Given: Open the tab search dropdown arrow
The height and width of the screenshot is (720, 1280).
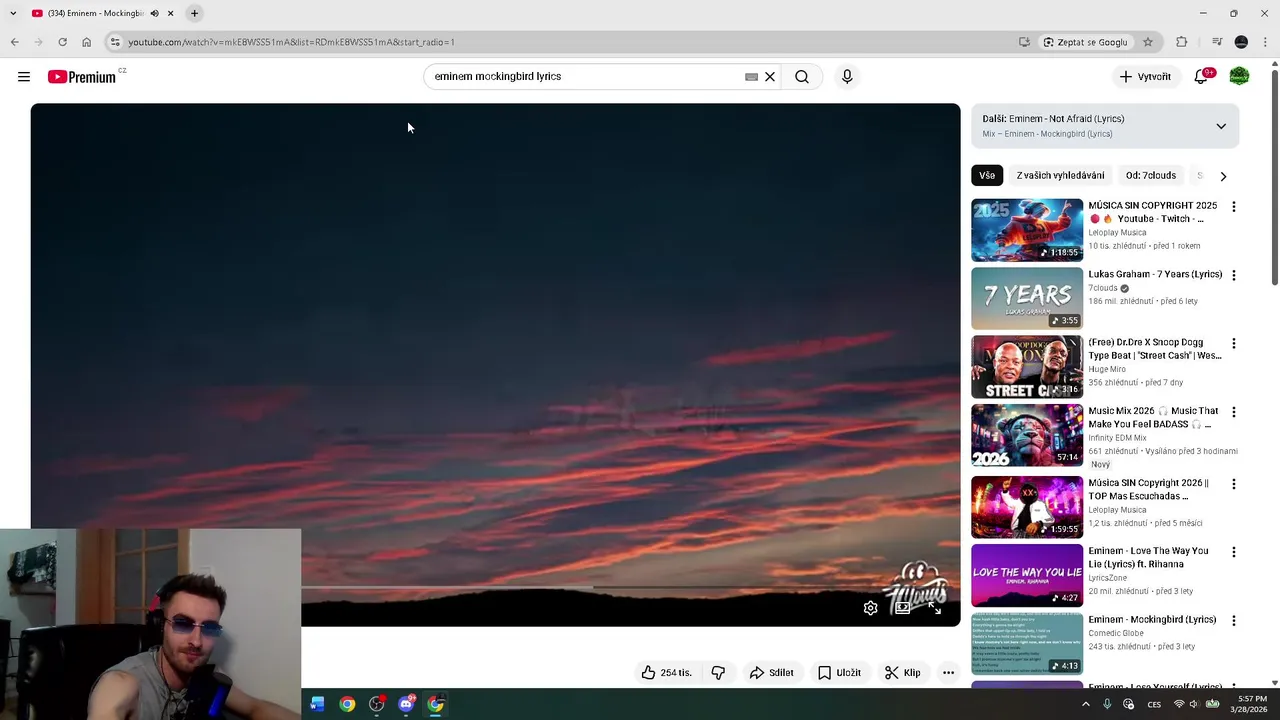Looking at the screenshot, I should coord(12,13).
